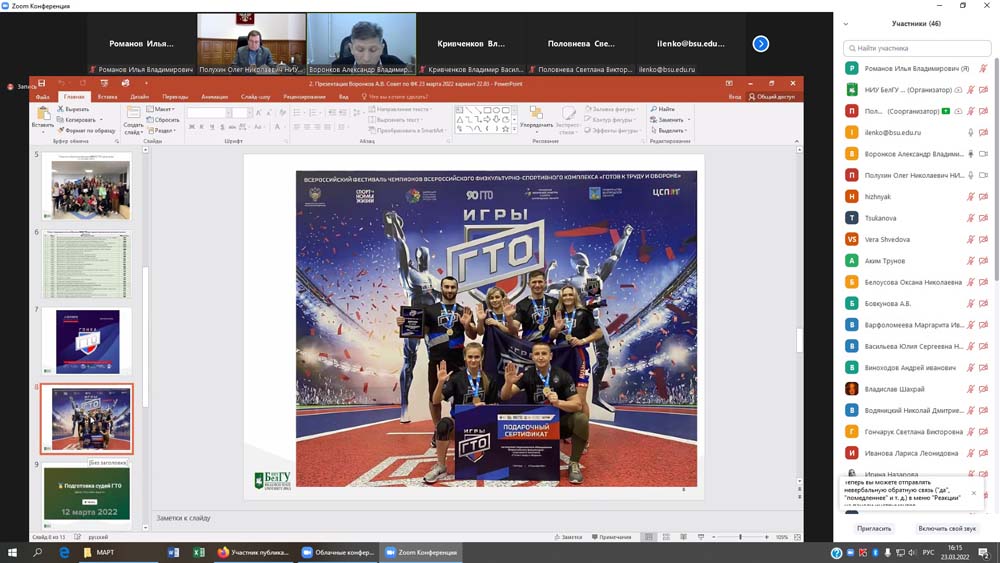The height and width of the screenshot is (563, 1000).
Task: Click the Найти search tool in ribbon
Action: 663,109
